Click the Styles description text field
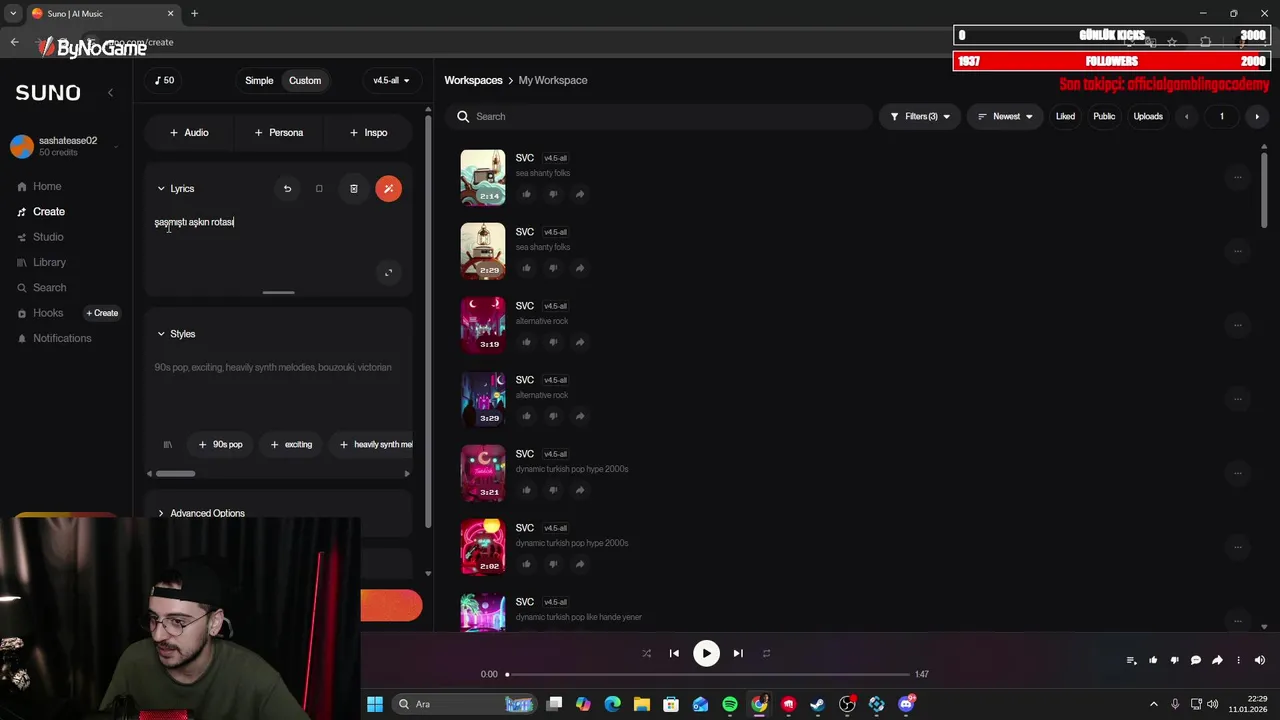 [x=278, y=390]
